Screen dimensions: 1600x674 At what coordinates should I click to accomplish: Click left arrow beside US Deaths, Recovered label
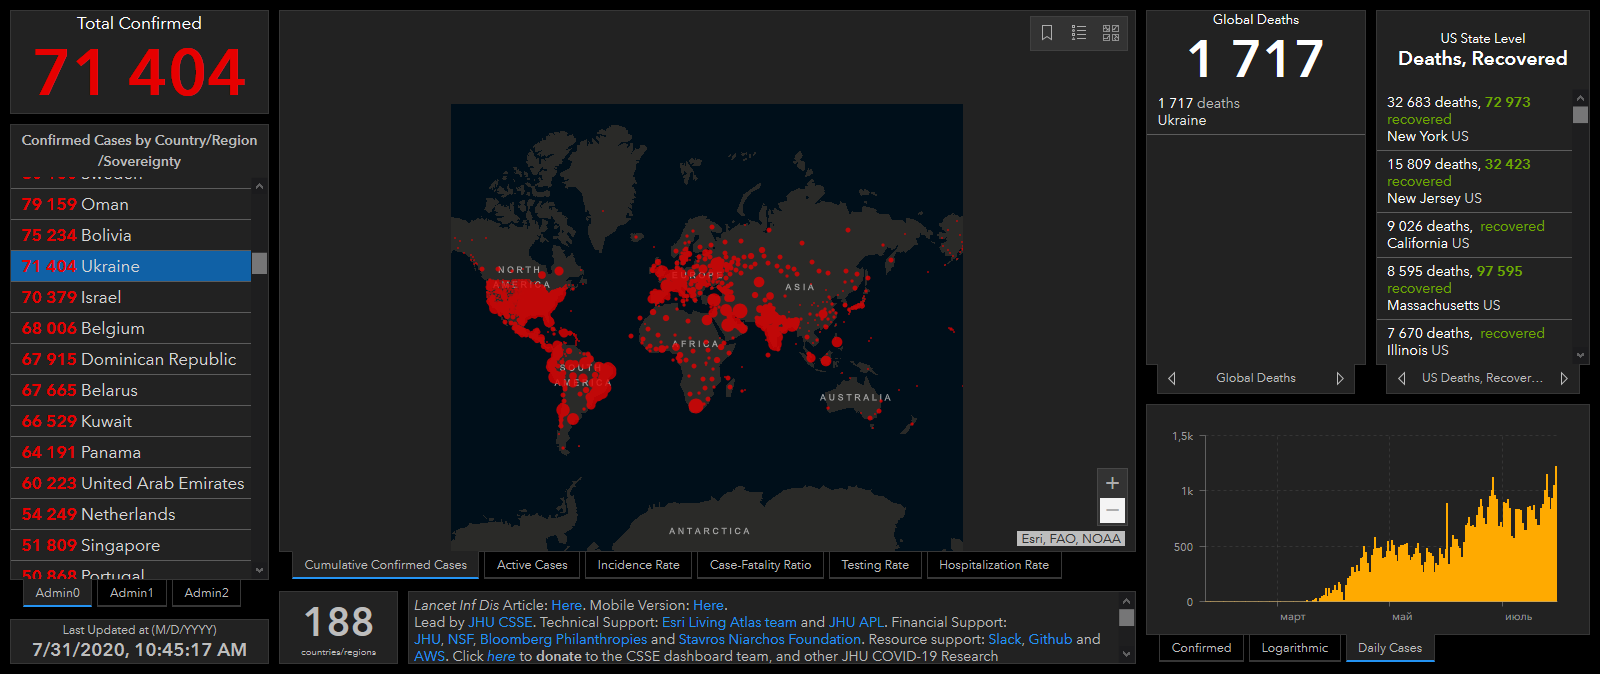[1402, 378]
